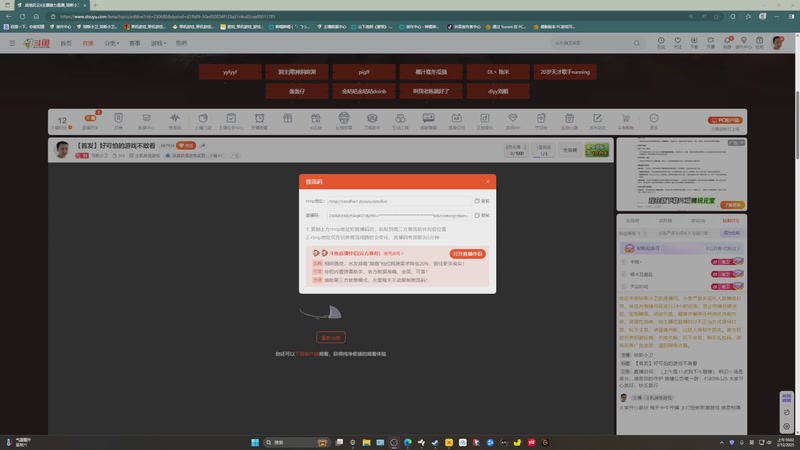Expand the 分类 dropdown menu
The image size is (800, 450).
coord(111,43)
